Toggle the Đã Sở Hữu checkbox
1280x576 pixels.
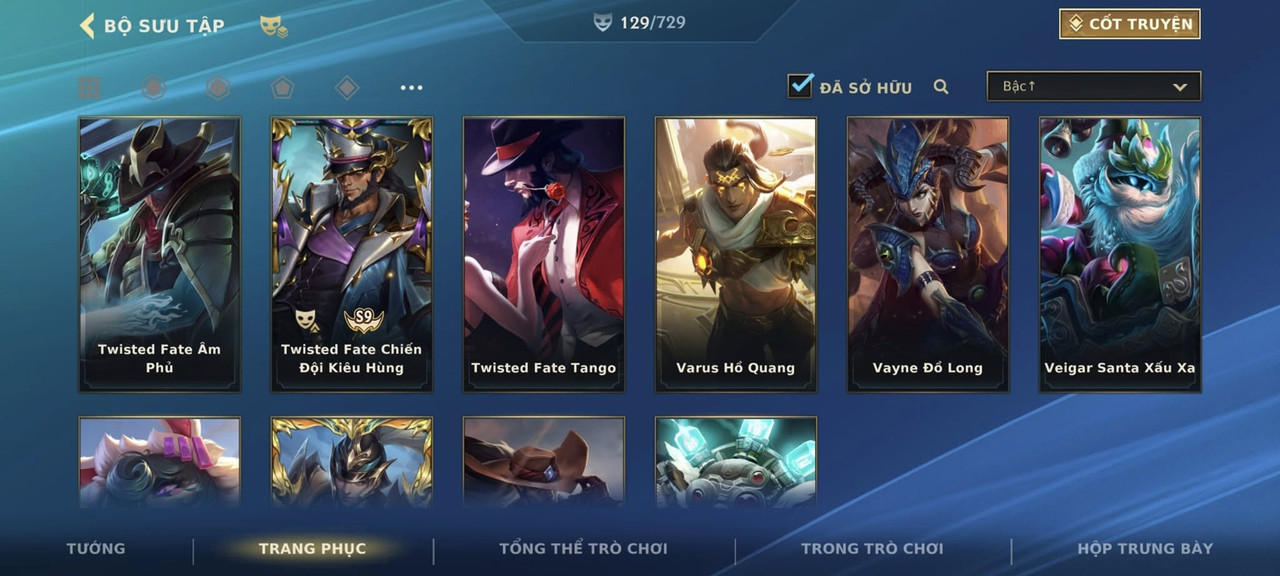(x=801, y=85)
